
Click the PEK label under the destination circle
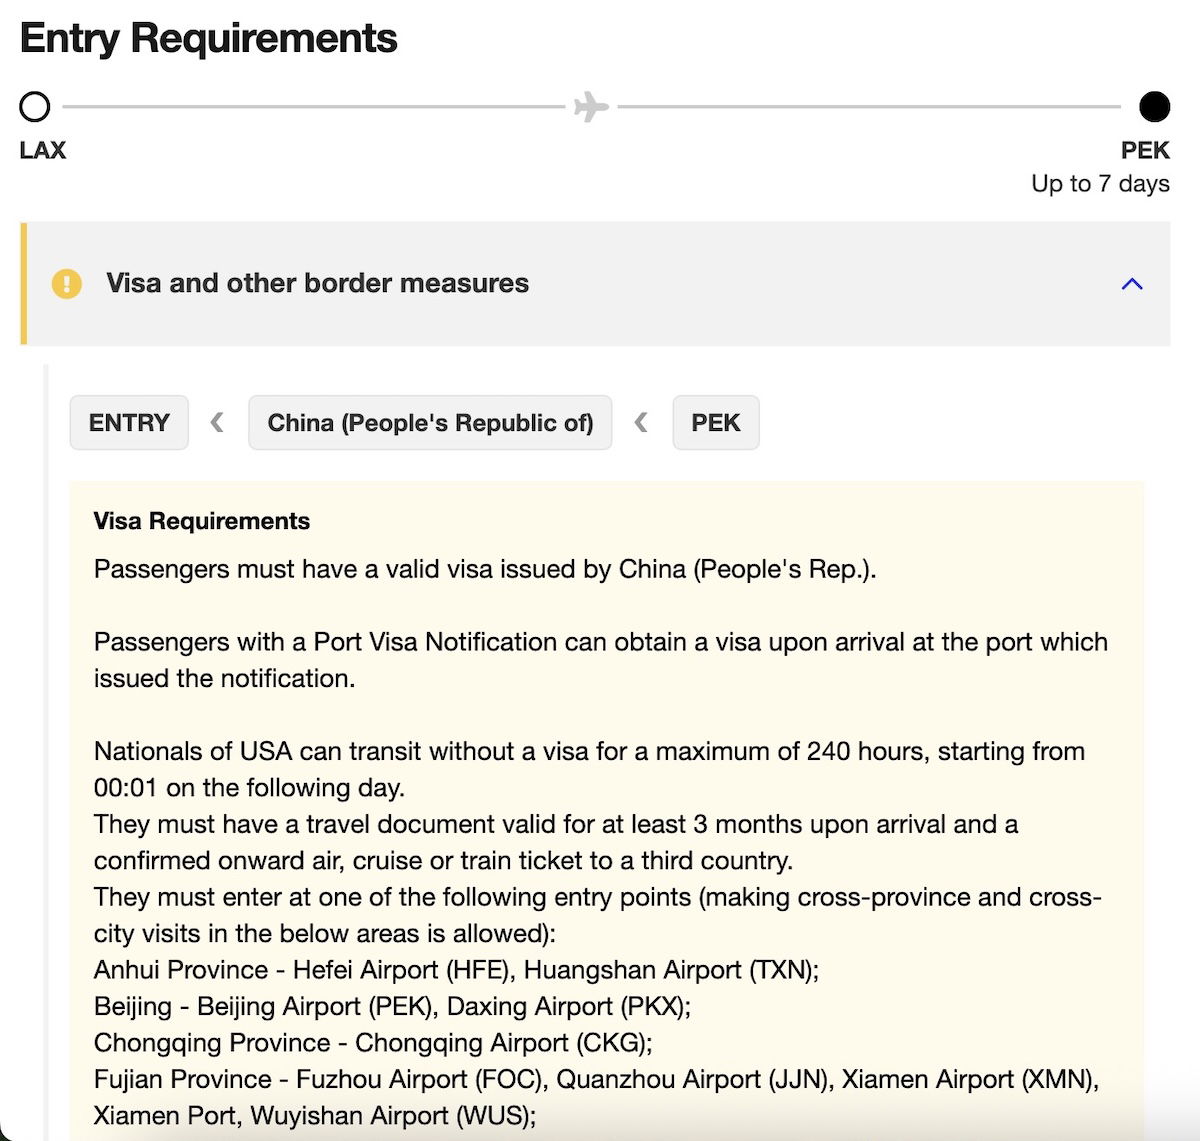click(1145, 151)
